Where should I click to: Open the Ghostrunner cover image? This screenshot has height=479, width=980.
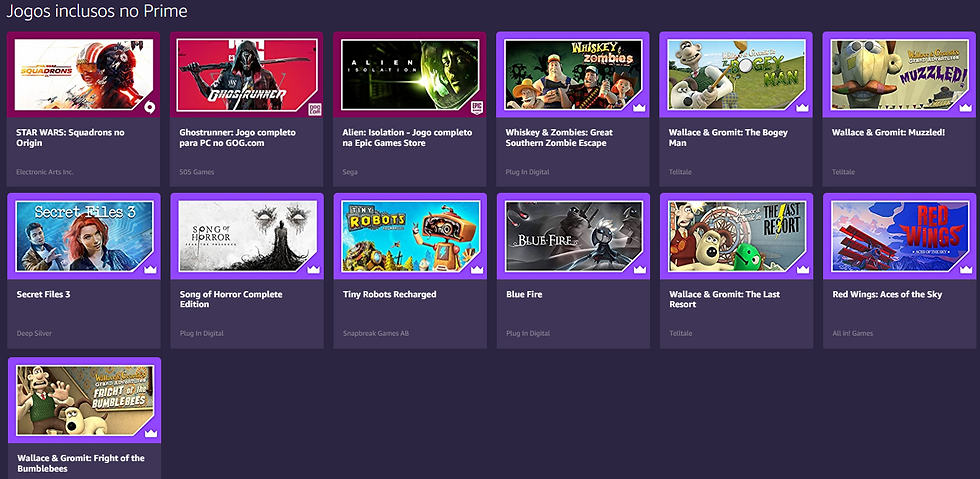click(x=247, y=74)
